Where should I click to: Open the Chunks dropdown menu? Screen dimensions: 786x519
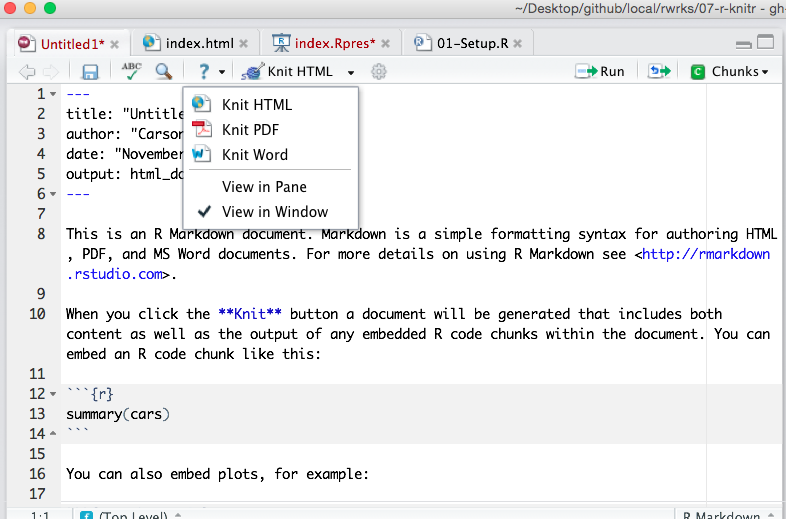tap(729, 72)
